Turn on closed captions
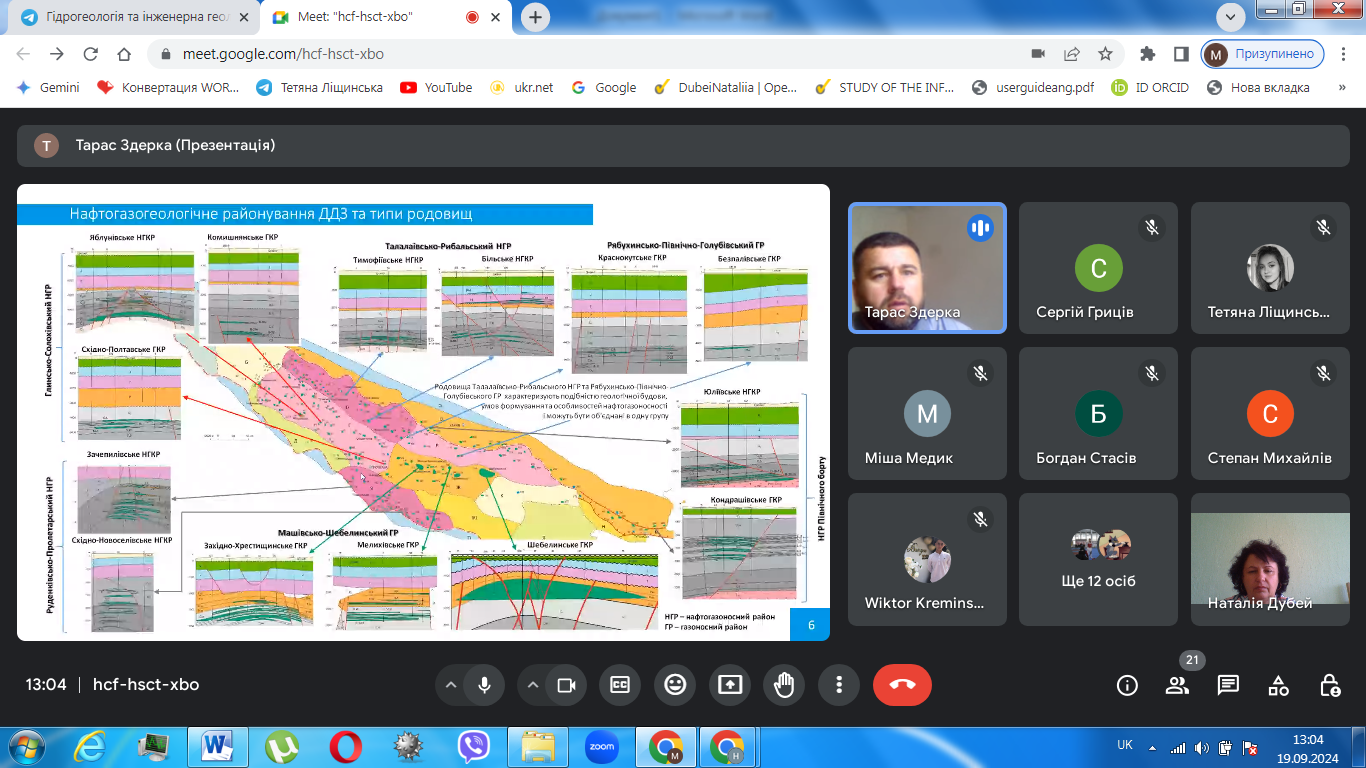 [620, 685]
